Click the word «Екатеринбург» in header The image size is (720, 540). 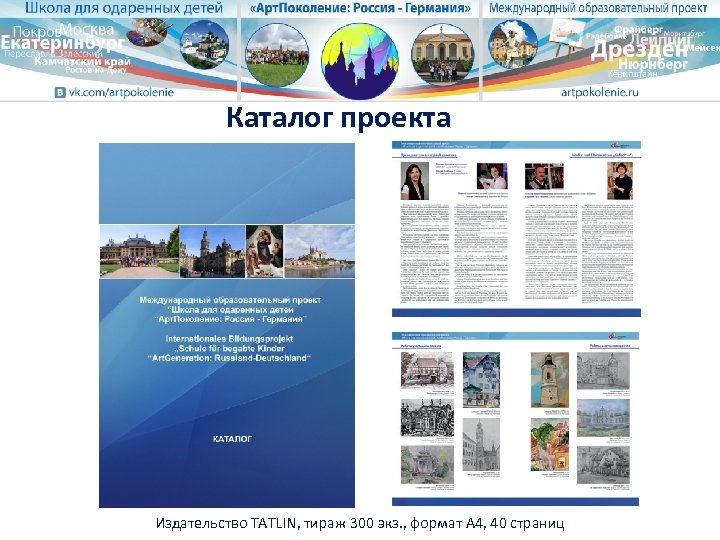(x=63, y=43)
